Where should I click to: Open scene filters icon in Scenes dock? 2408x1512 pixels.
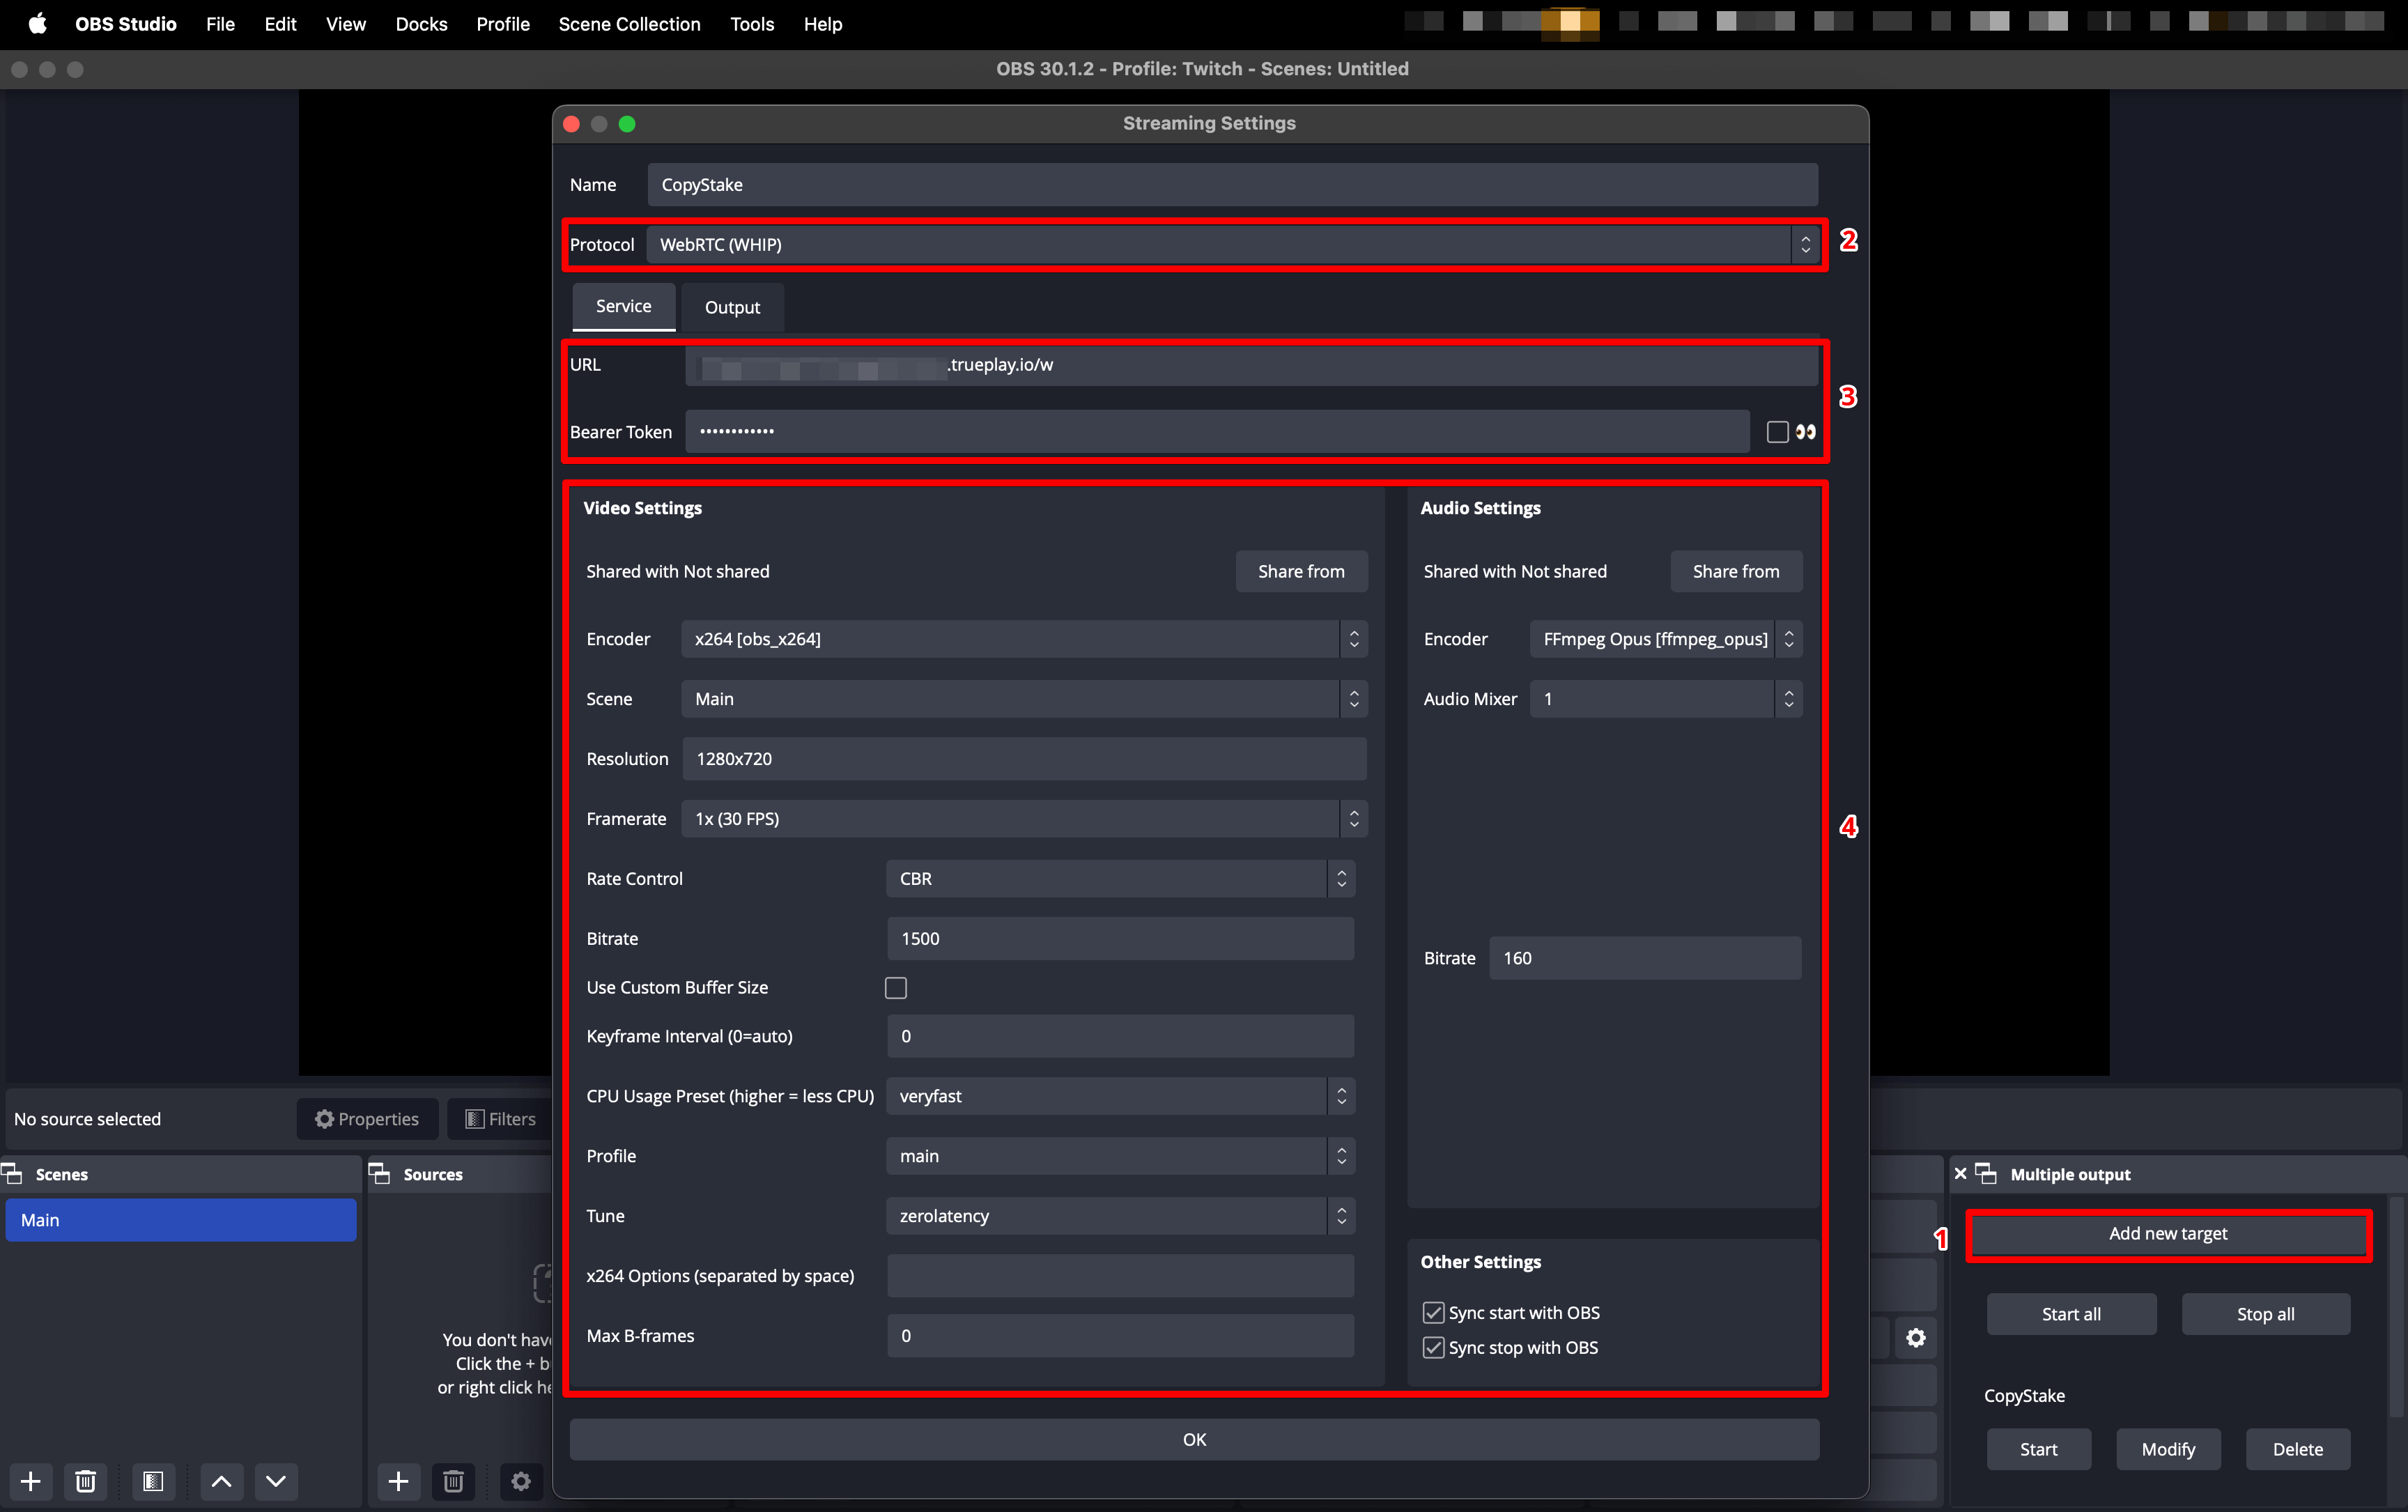point(153,1481)
